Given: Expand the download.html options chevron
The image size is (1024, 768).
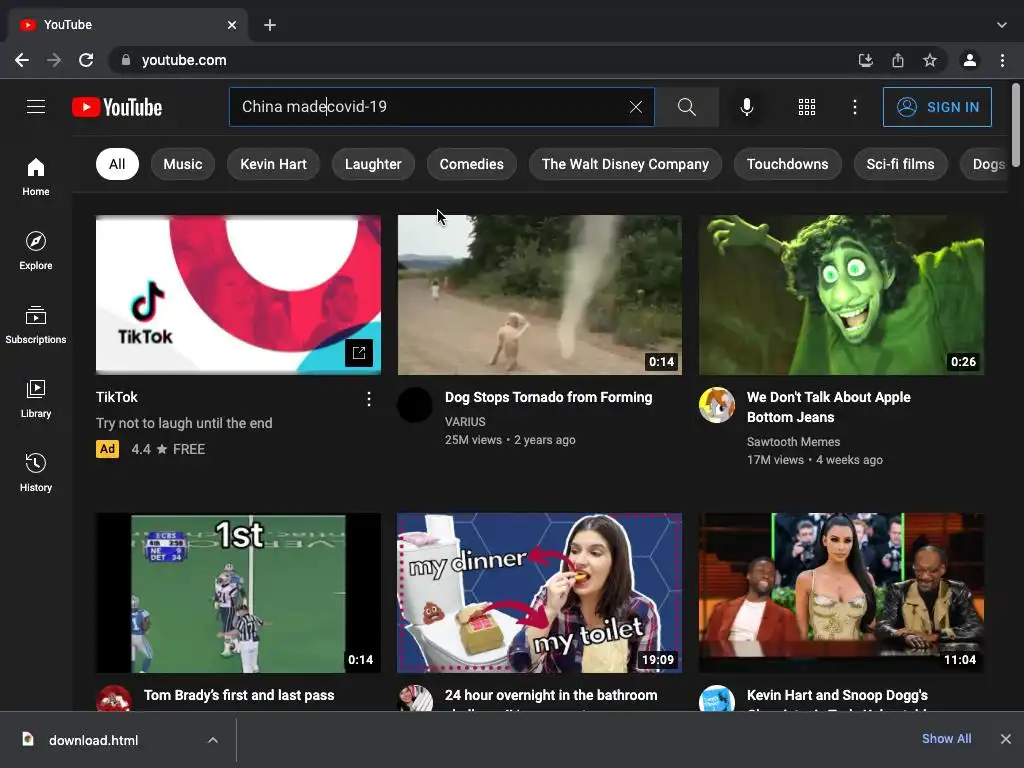Looking at the screenshot, I should (213, 740).
